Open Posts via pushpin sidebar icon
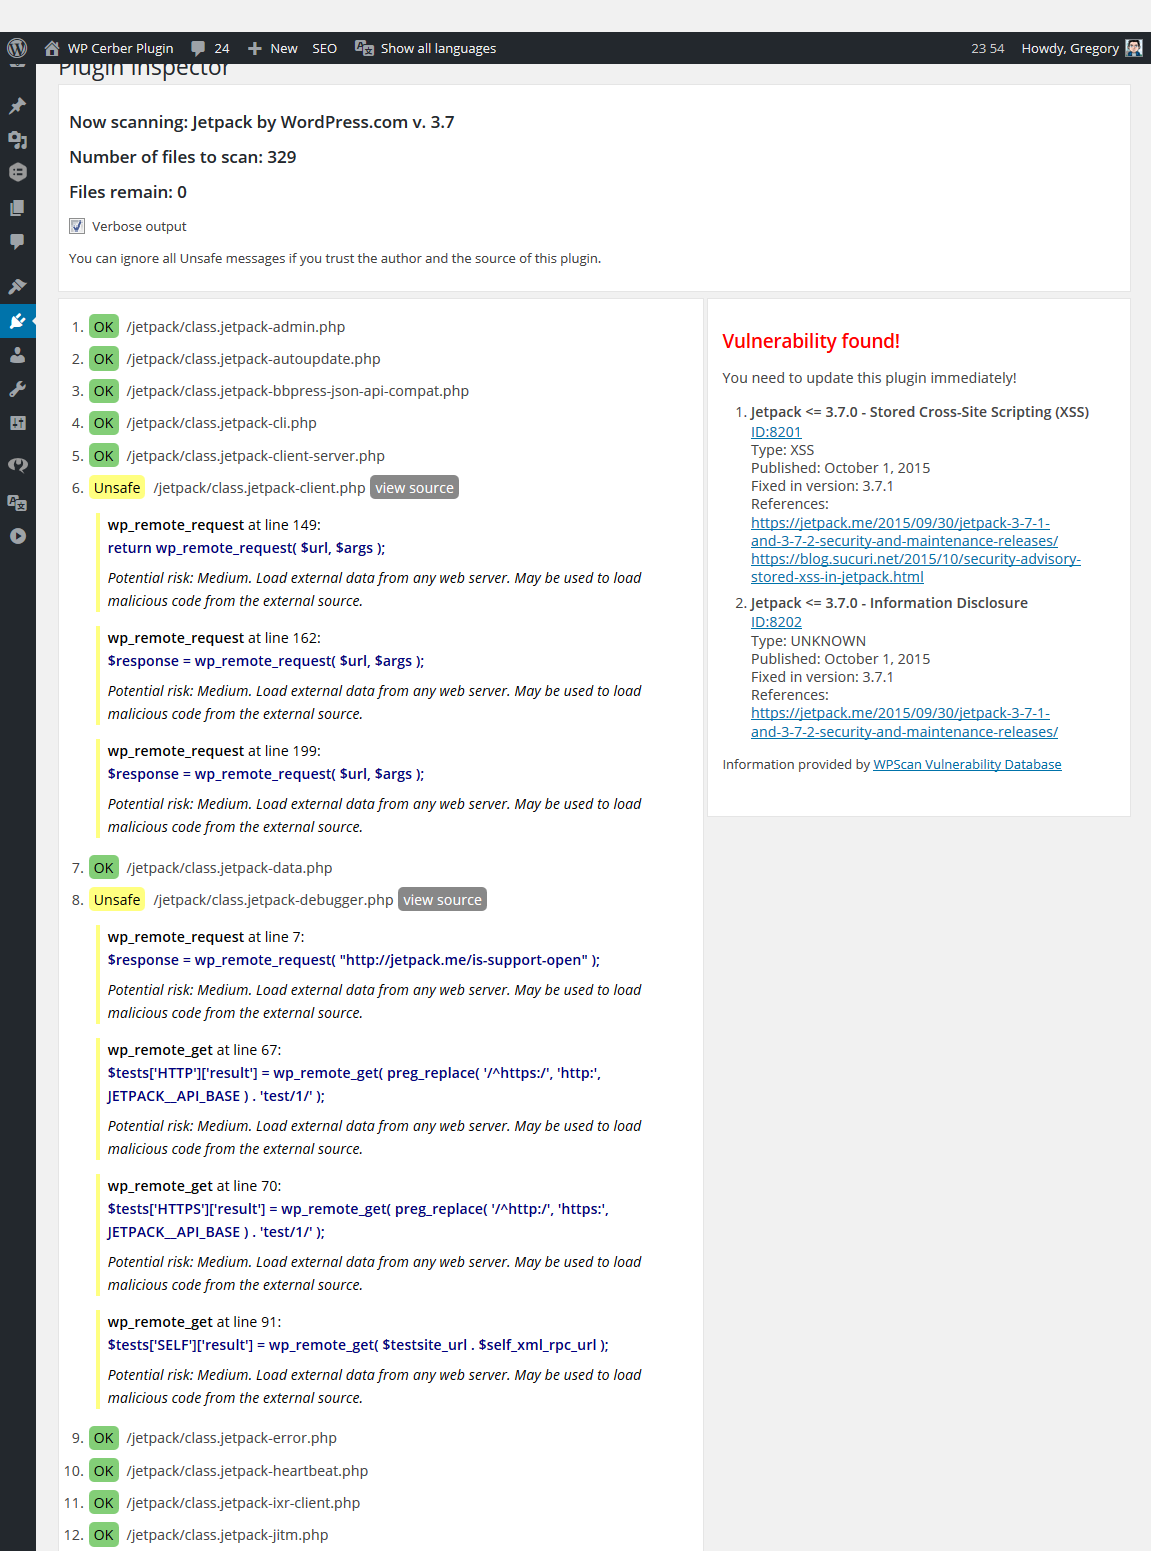This screenshot has width=1151, height=1551. 17,106
